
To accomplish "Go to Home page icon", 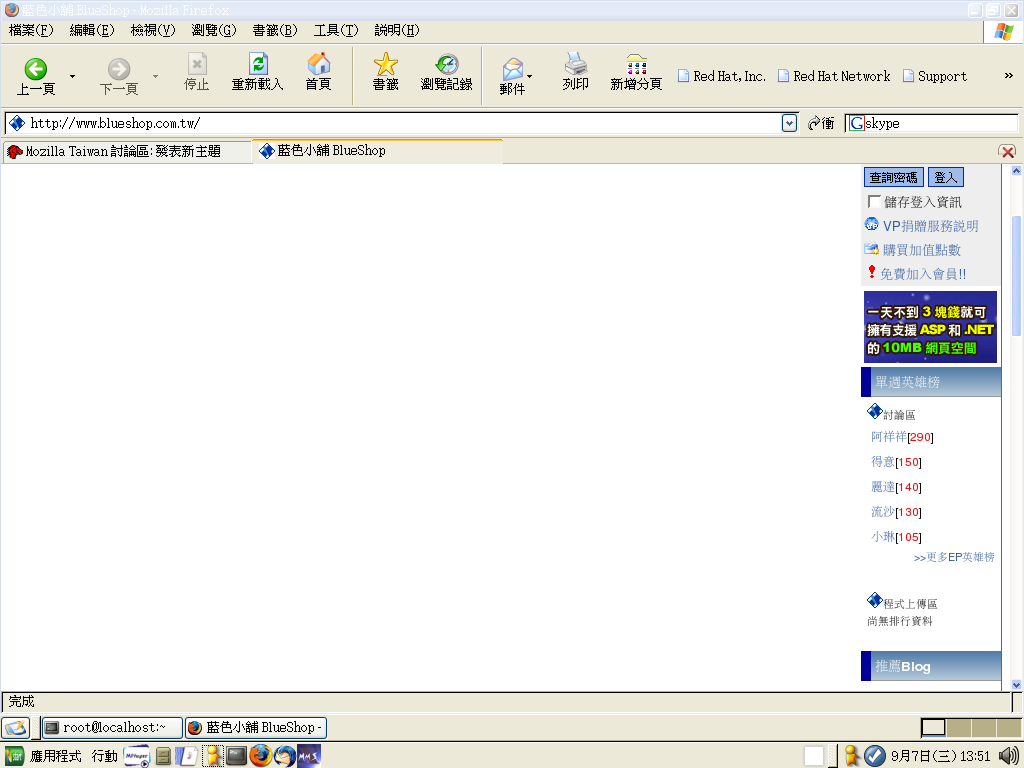I will (318, 65).
